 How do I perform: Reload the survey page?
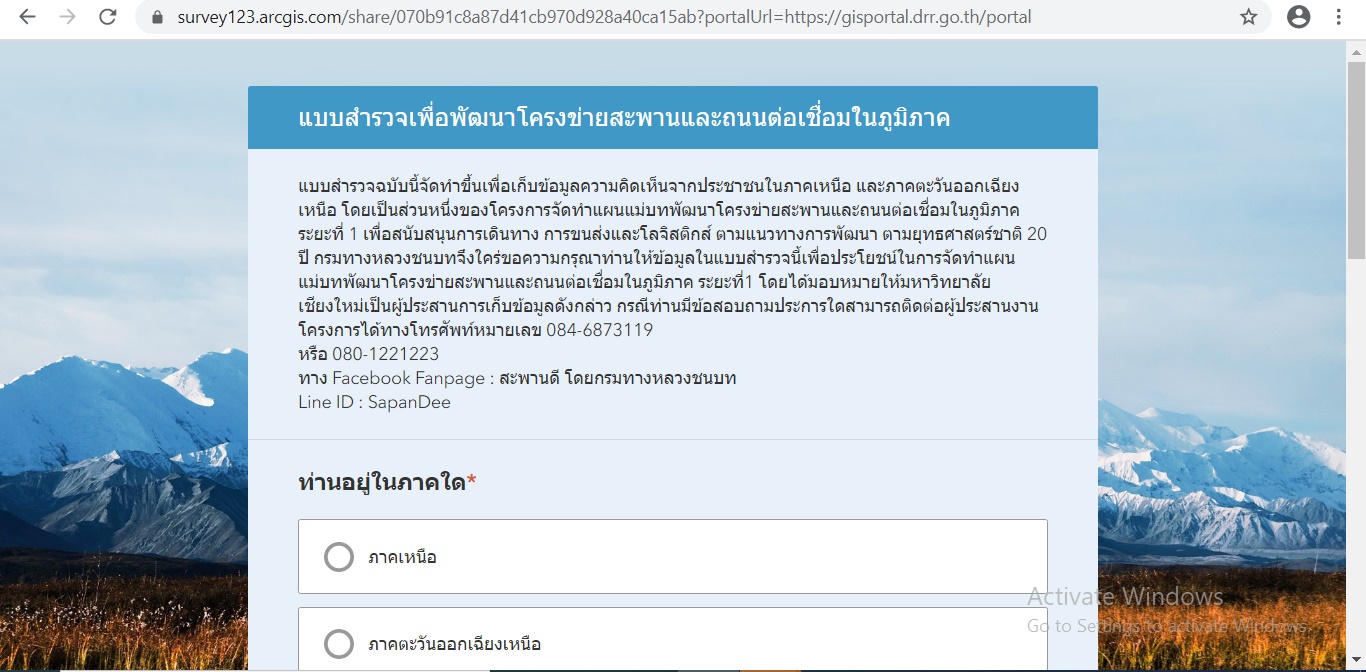[x=108, y=17]
